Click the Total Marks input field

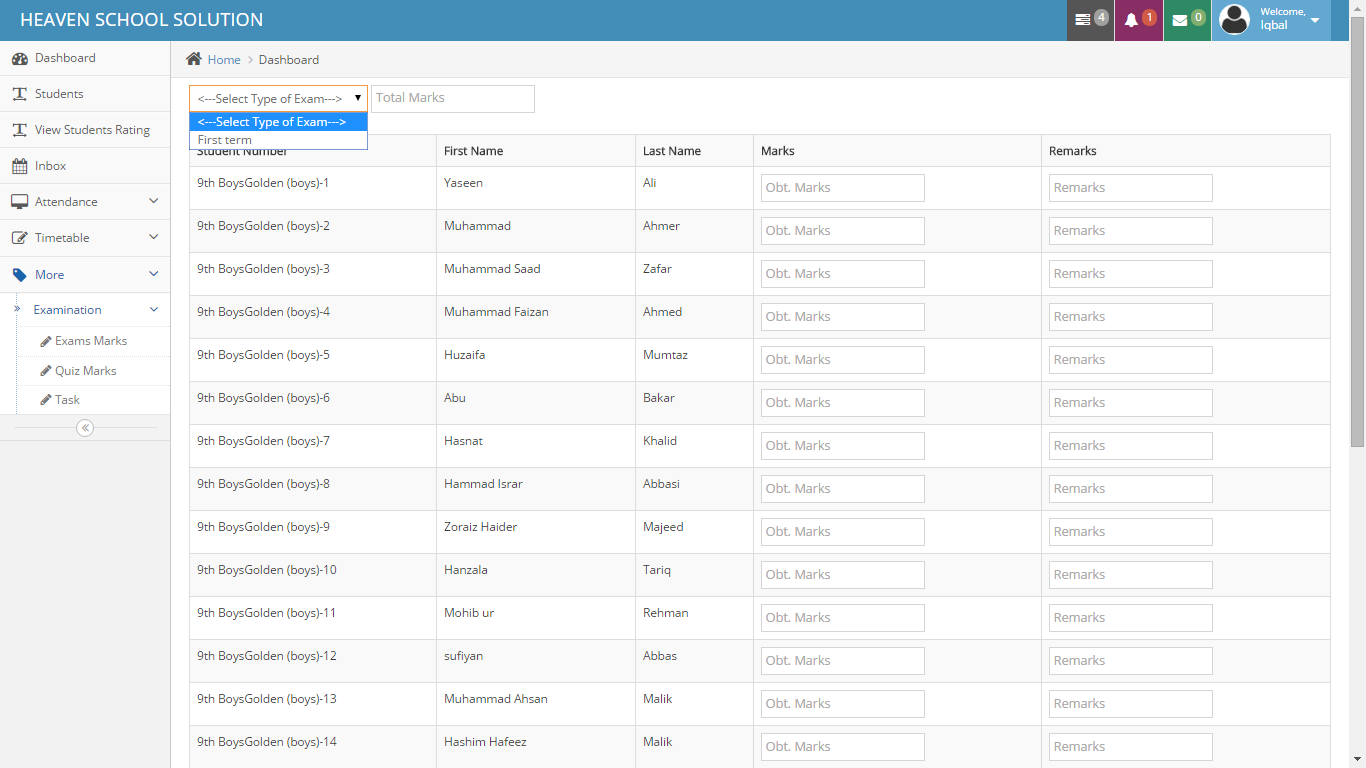tap(453, 98)
